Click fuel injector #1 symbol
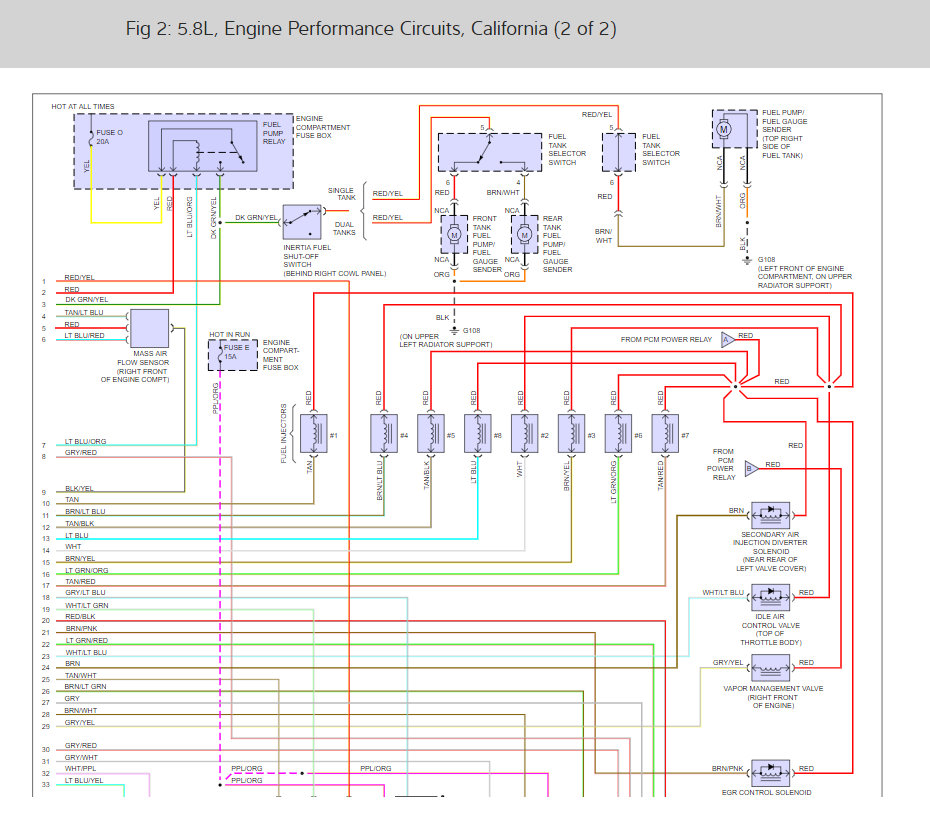 coord(313,434)
